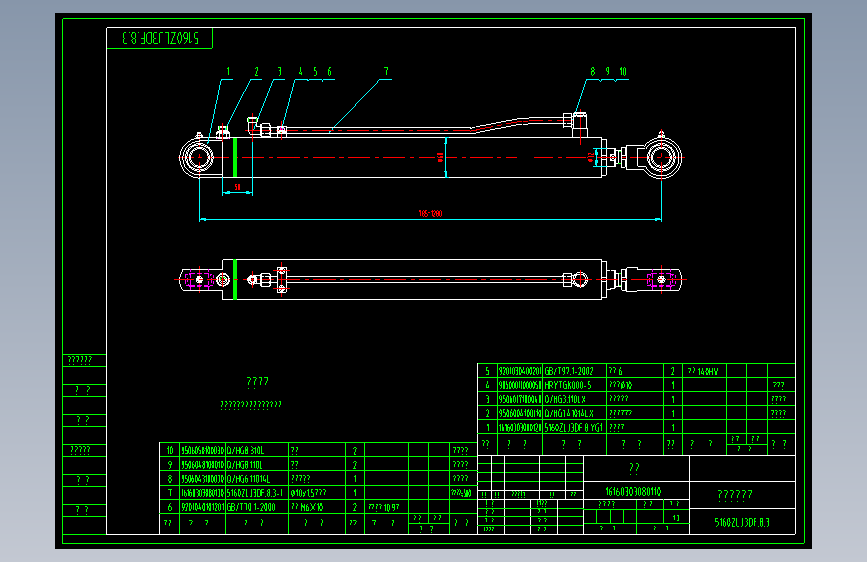The height and width of the screenshot is (562, 867).
Task: Select the red 50 dimension text
Action: (x=237, y=187)
